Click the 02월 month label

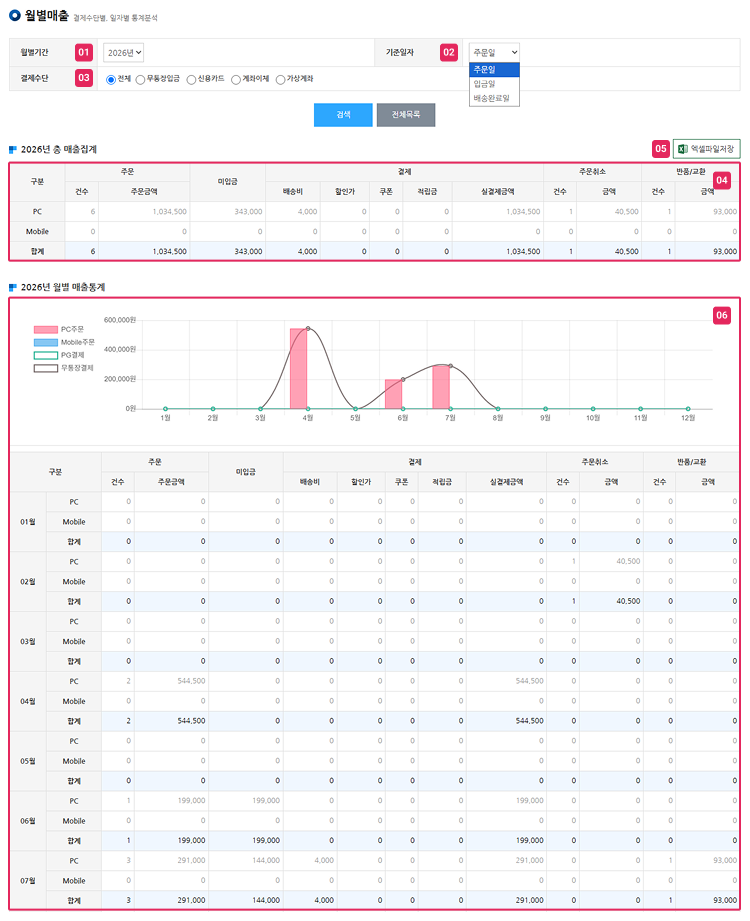pyautogui.click(x=28, y=581)
